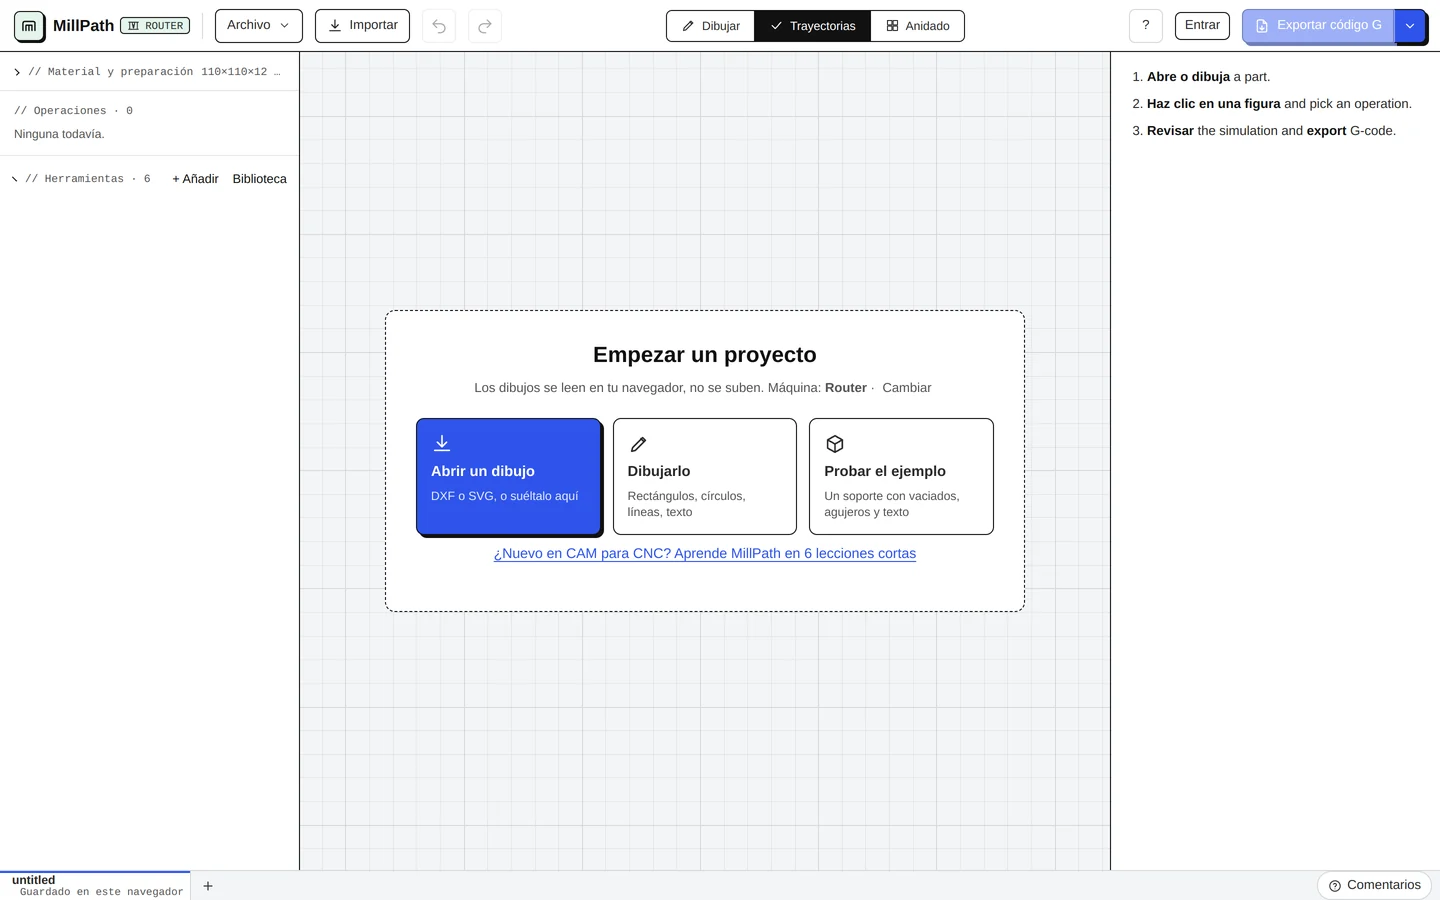This screenshot has width=1440, height=900.
Task: Click the Operaciones · 0 header text
Action: (x=74, y=111)
